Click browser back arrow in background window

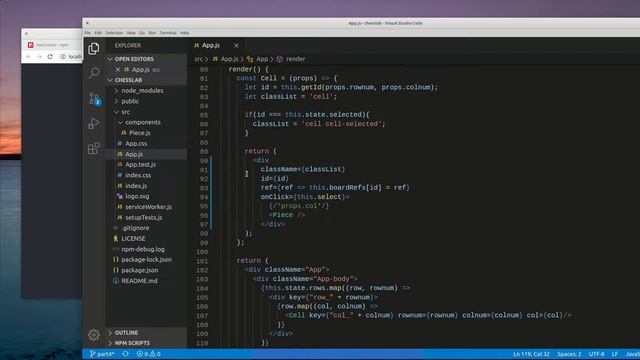(28, 57)
